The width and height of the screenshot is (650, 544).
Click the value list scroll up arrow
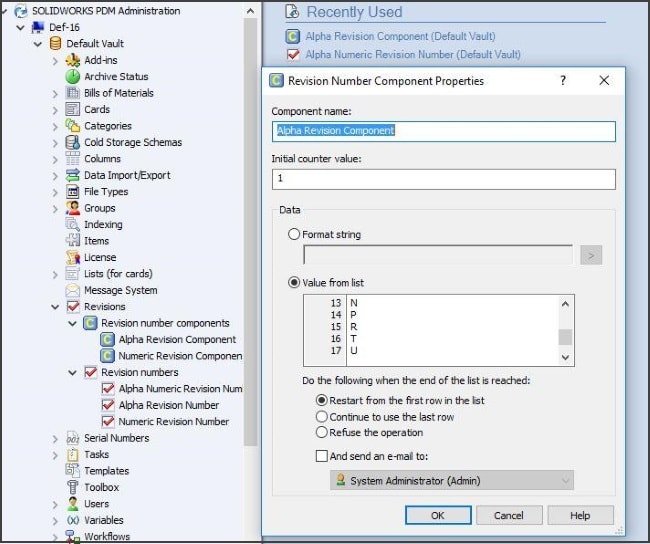tap(565, 304)
